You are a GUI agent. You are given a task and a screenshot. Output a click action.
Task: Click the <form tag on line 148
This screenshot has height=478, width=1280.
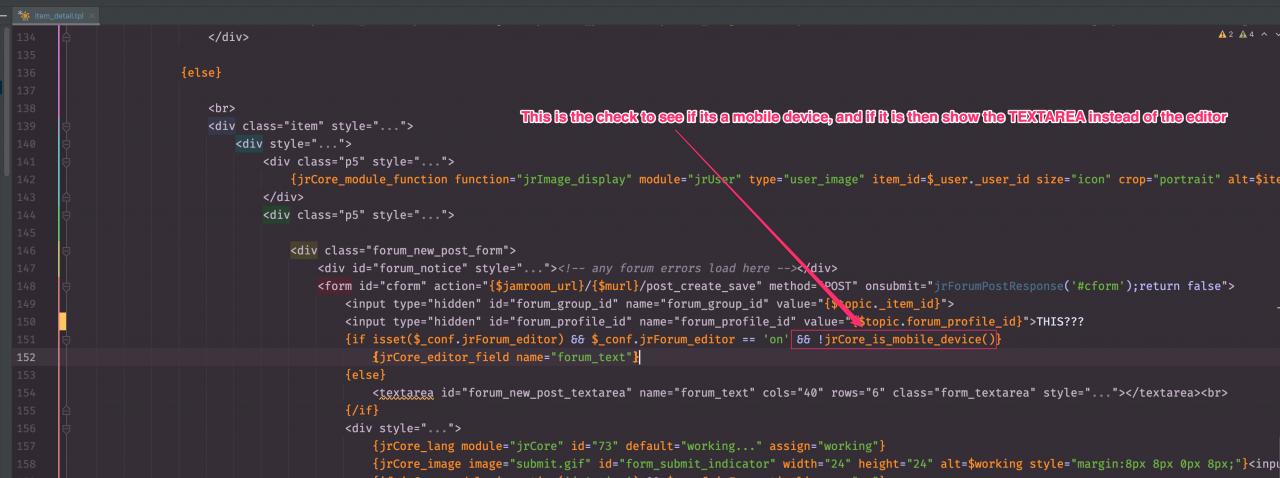335,286
